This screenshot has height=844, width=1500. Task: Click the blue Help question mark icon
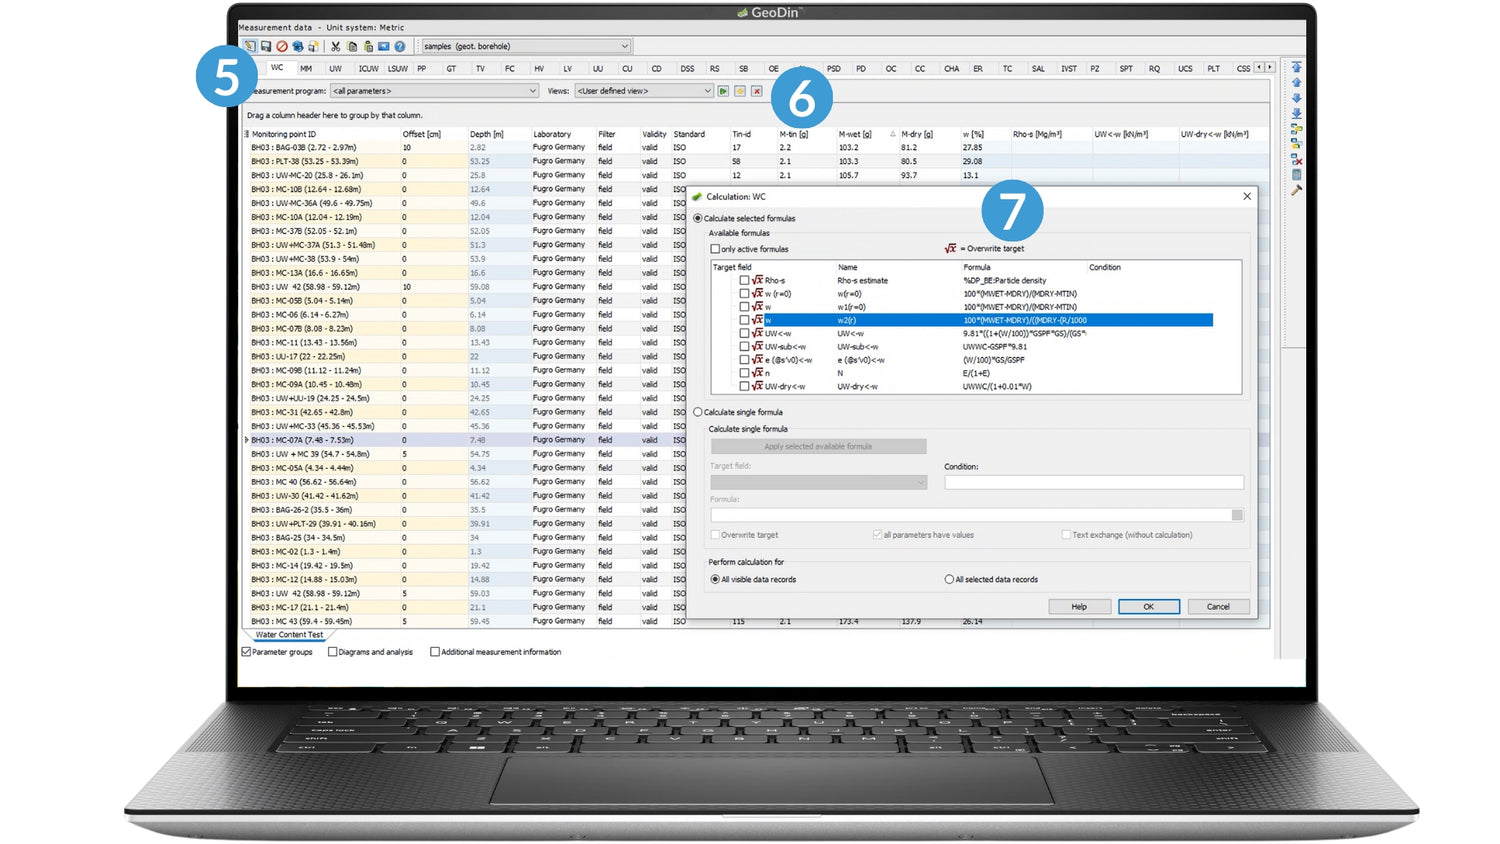coord(400,47)
